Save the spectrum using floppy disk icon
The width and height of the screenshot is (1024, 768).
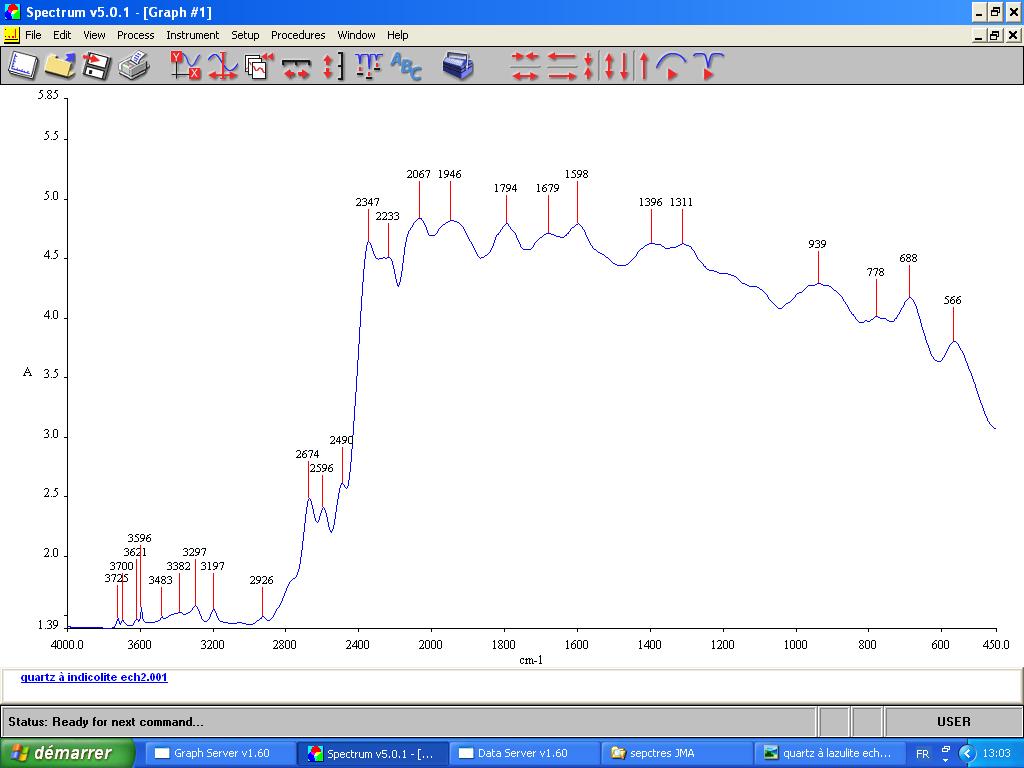click(96, 66)
